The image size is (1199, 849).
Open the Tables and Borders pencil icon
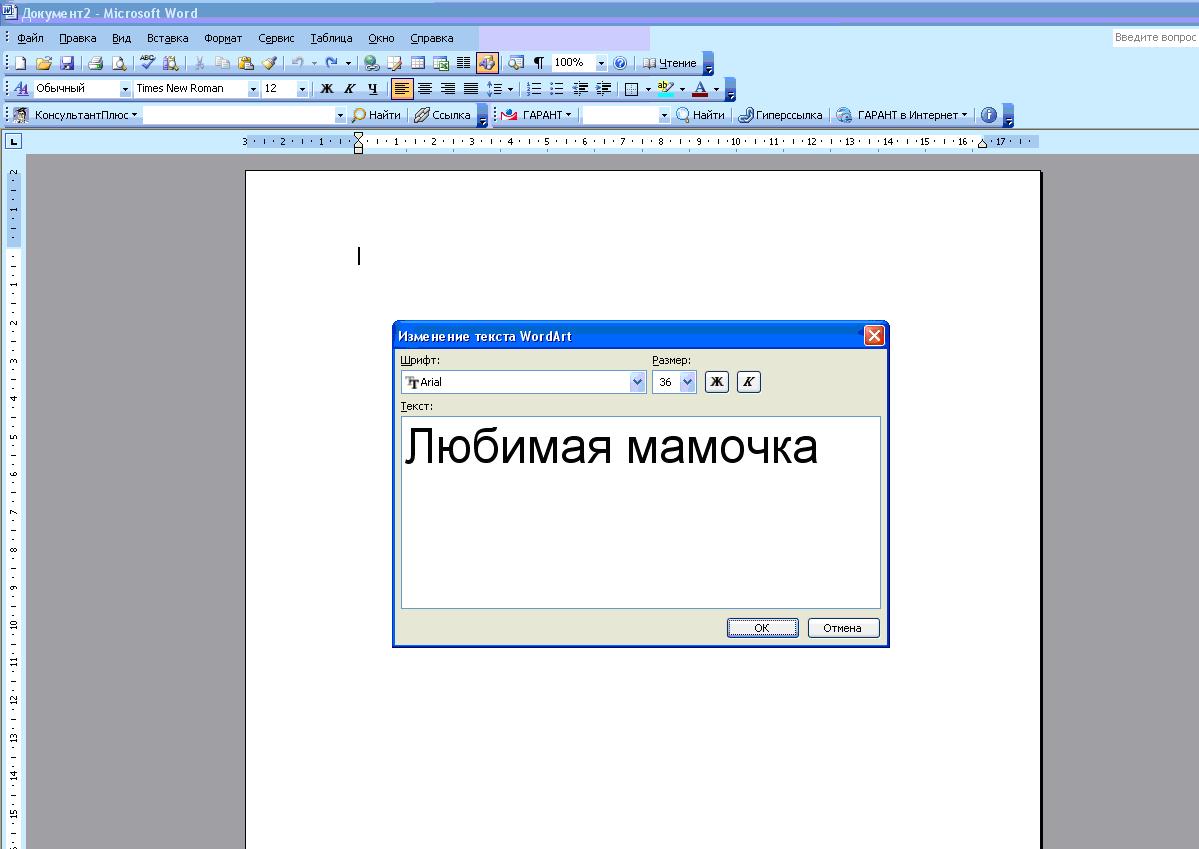coord(395,63)
